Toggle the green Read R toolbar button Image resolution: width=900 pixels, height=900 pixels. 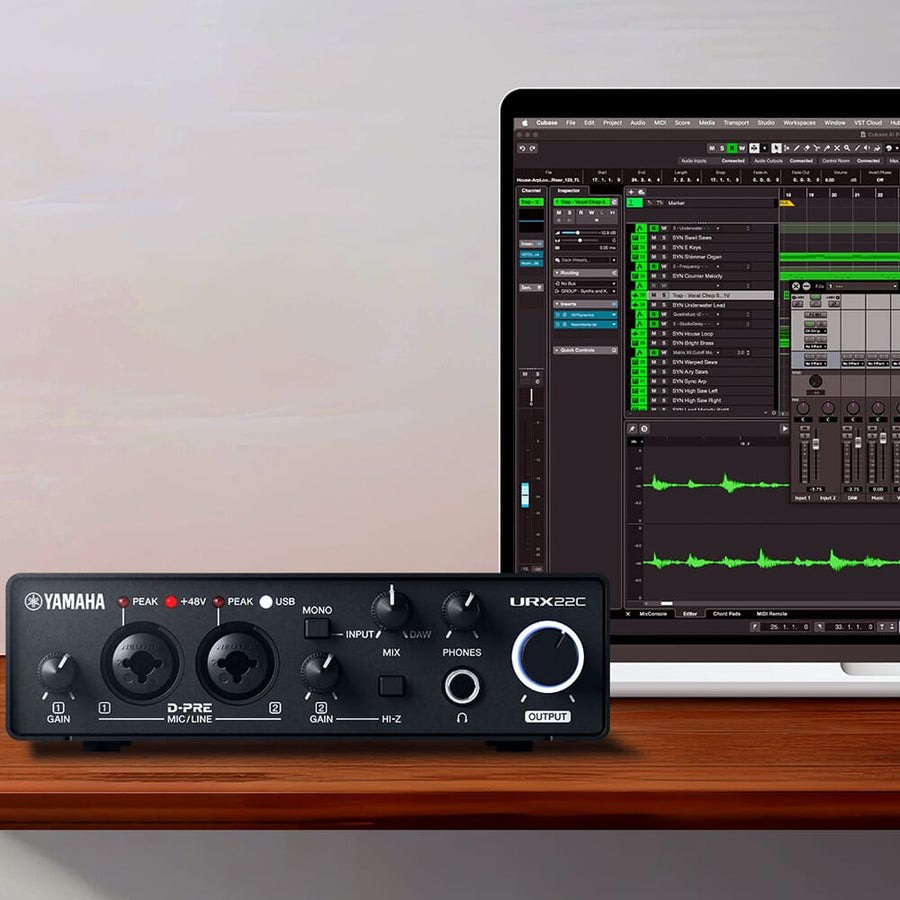click(732, 148)
